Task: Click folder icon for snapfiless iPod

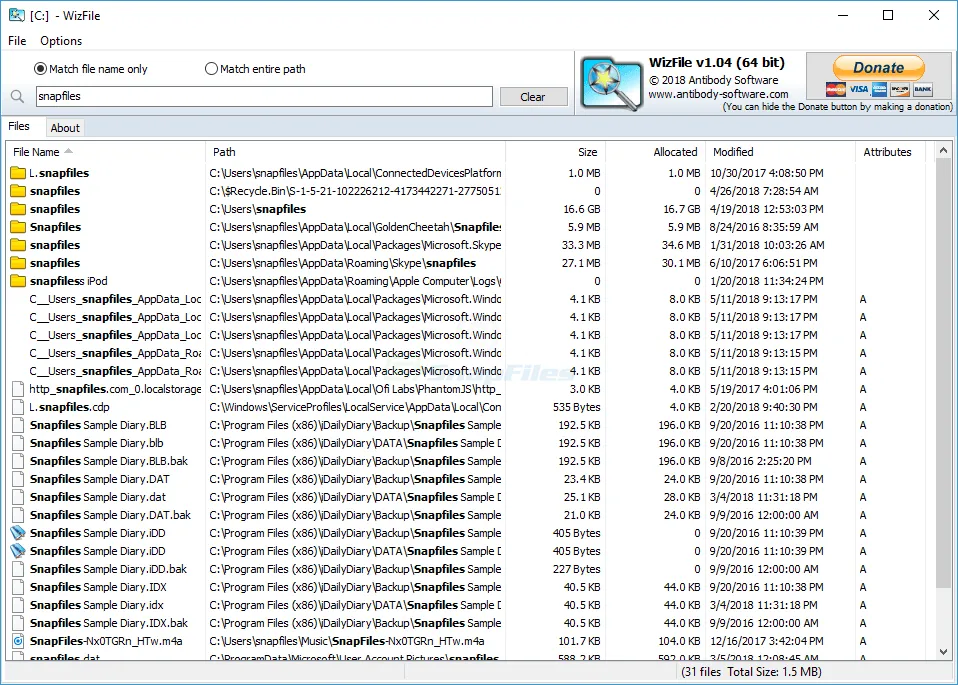Action: pyautogui.click(x=18, y=281)
